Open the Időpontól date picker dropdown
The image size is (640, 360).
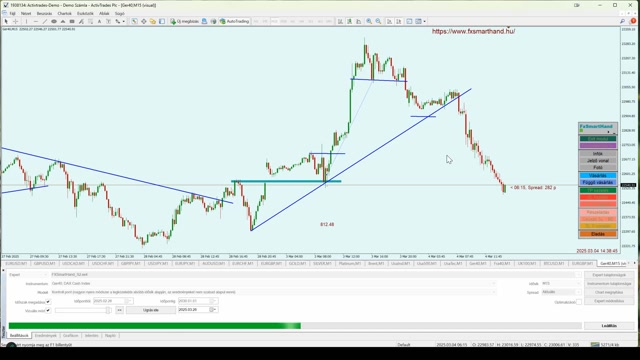(130, 301)
